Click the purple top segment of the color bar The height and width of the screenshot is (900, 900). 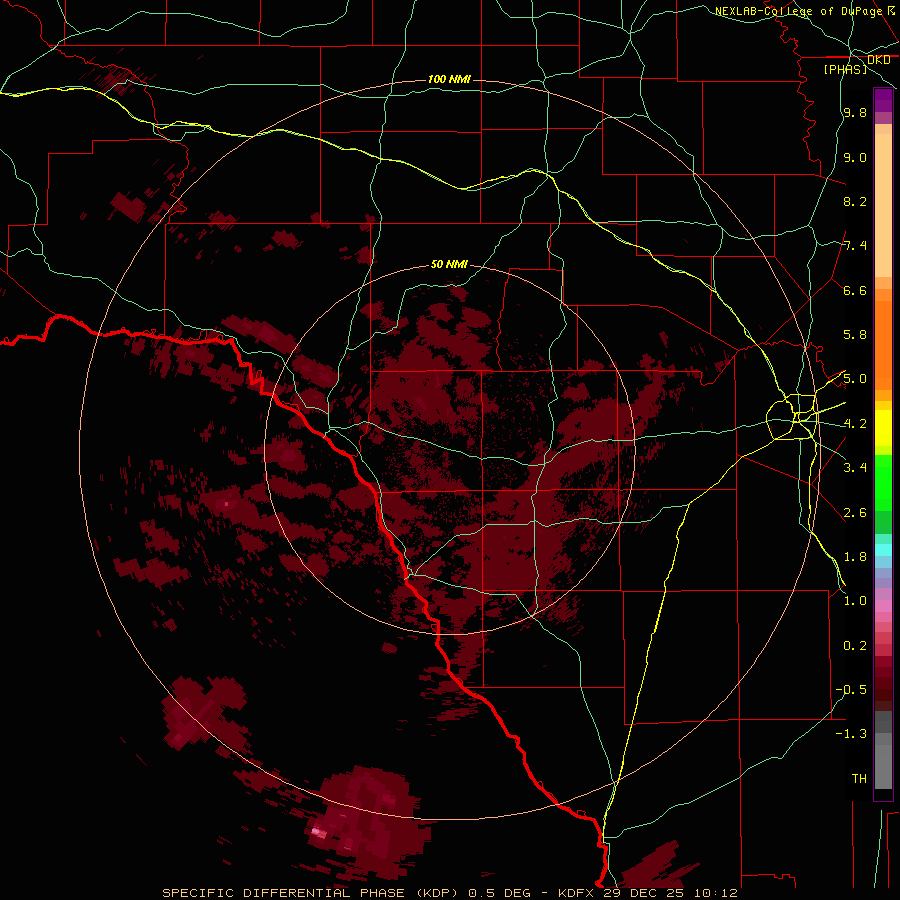883,100
